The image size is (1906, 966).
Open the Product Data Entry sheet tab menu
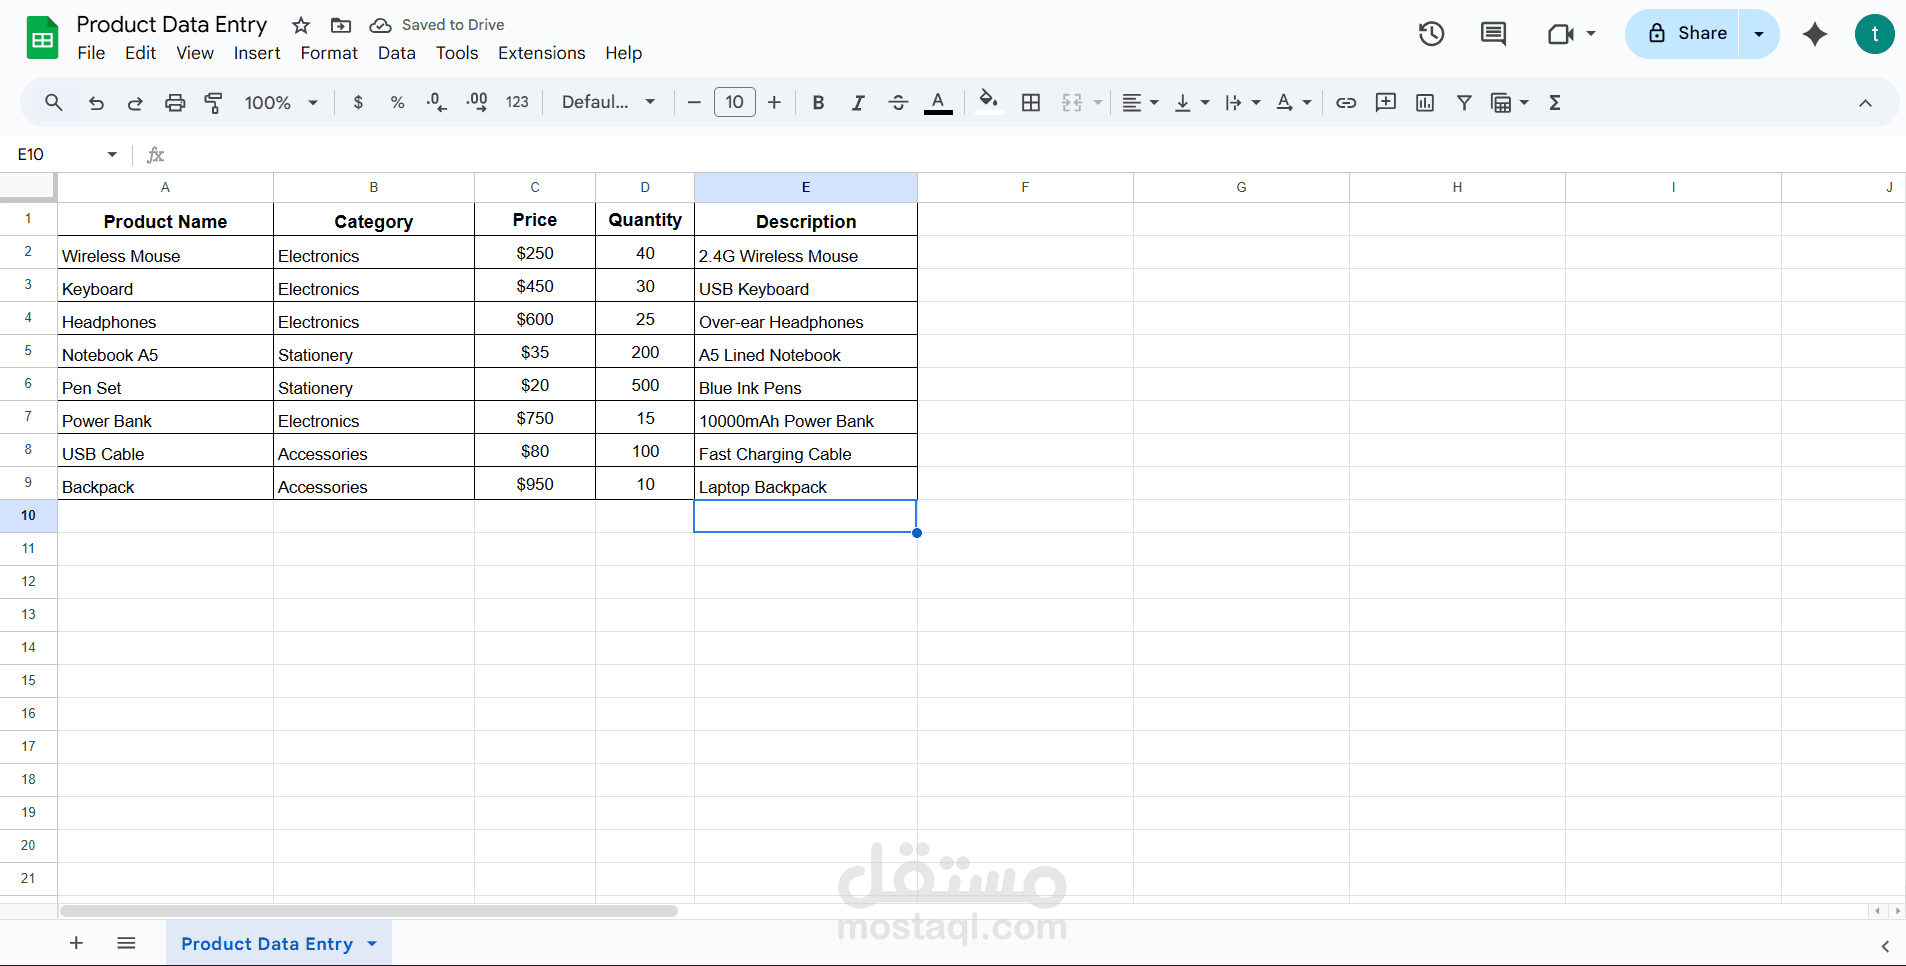pos(371,943)
